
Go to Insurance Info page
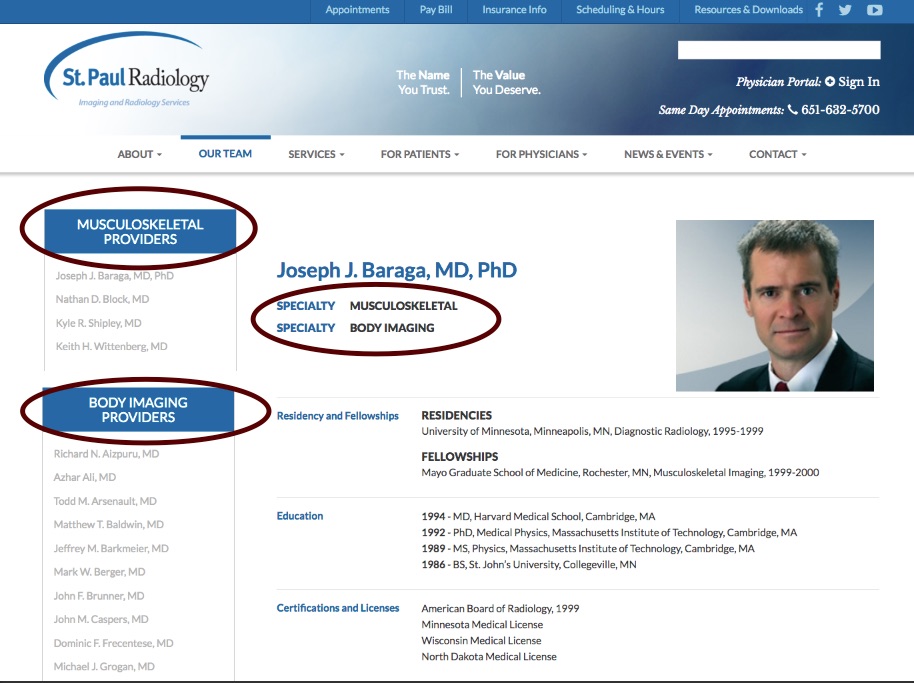(x=514, y=10)
